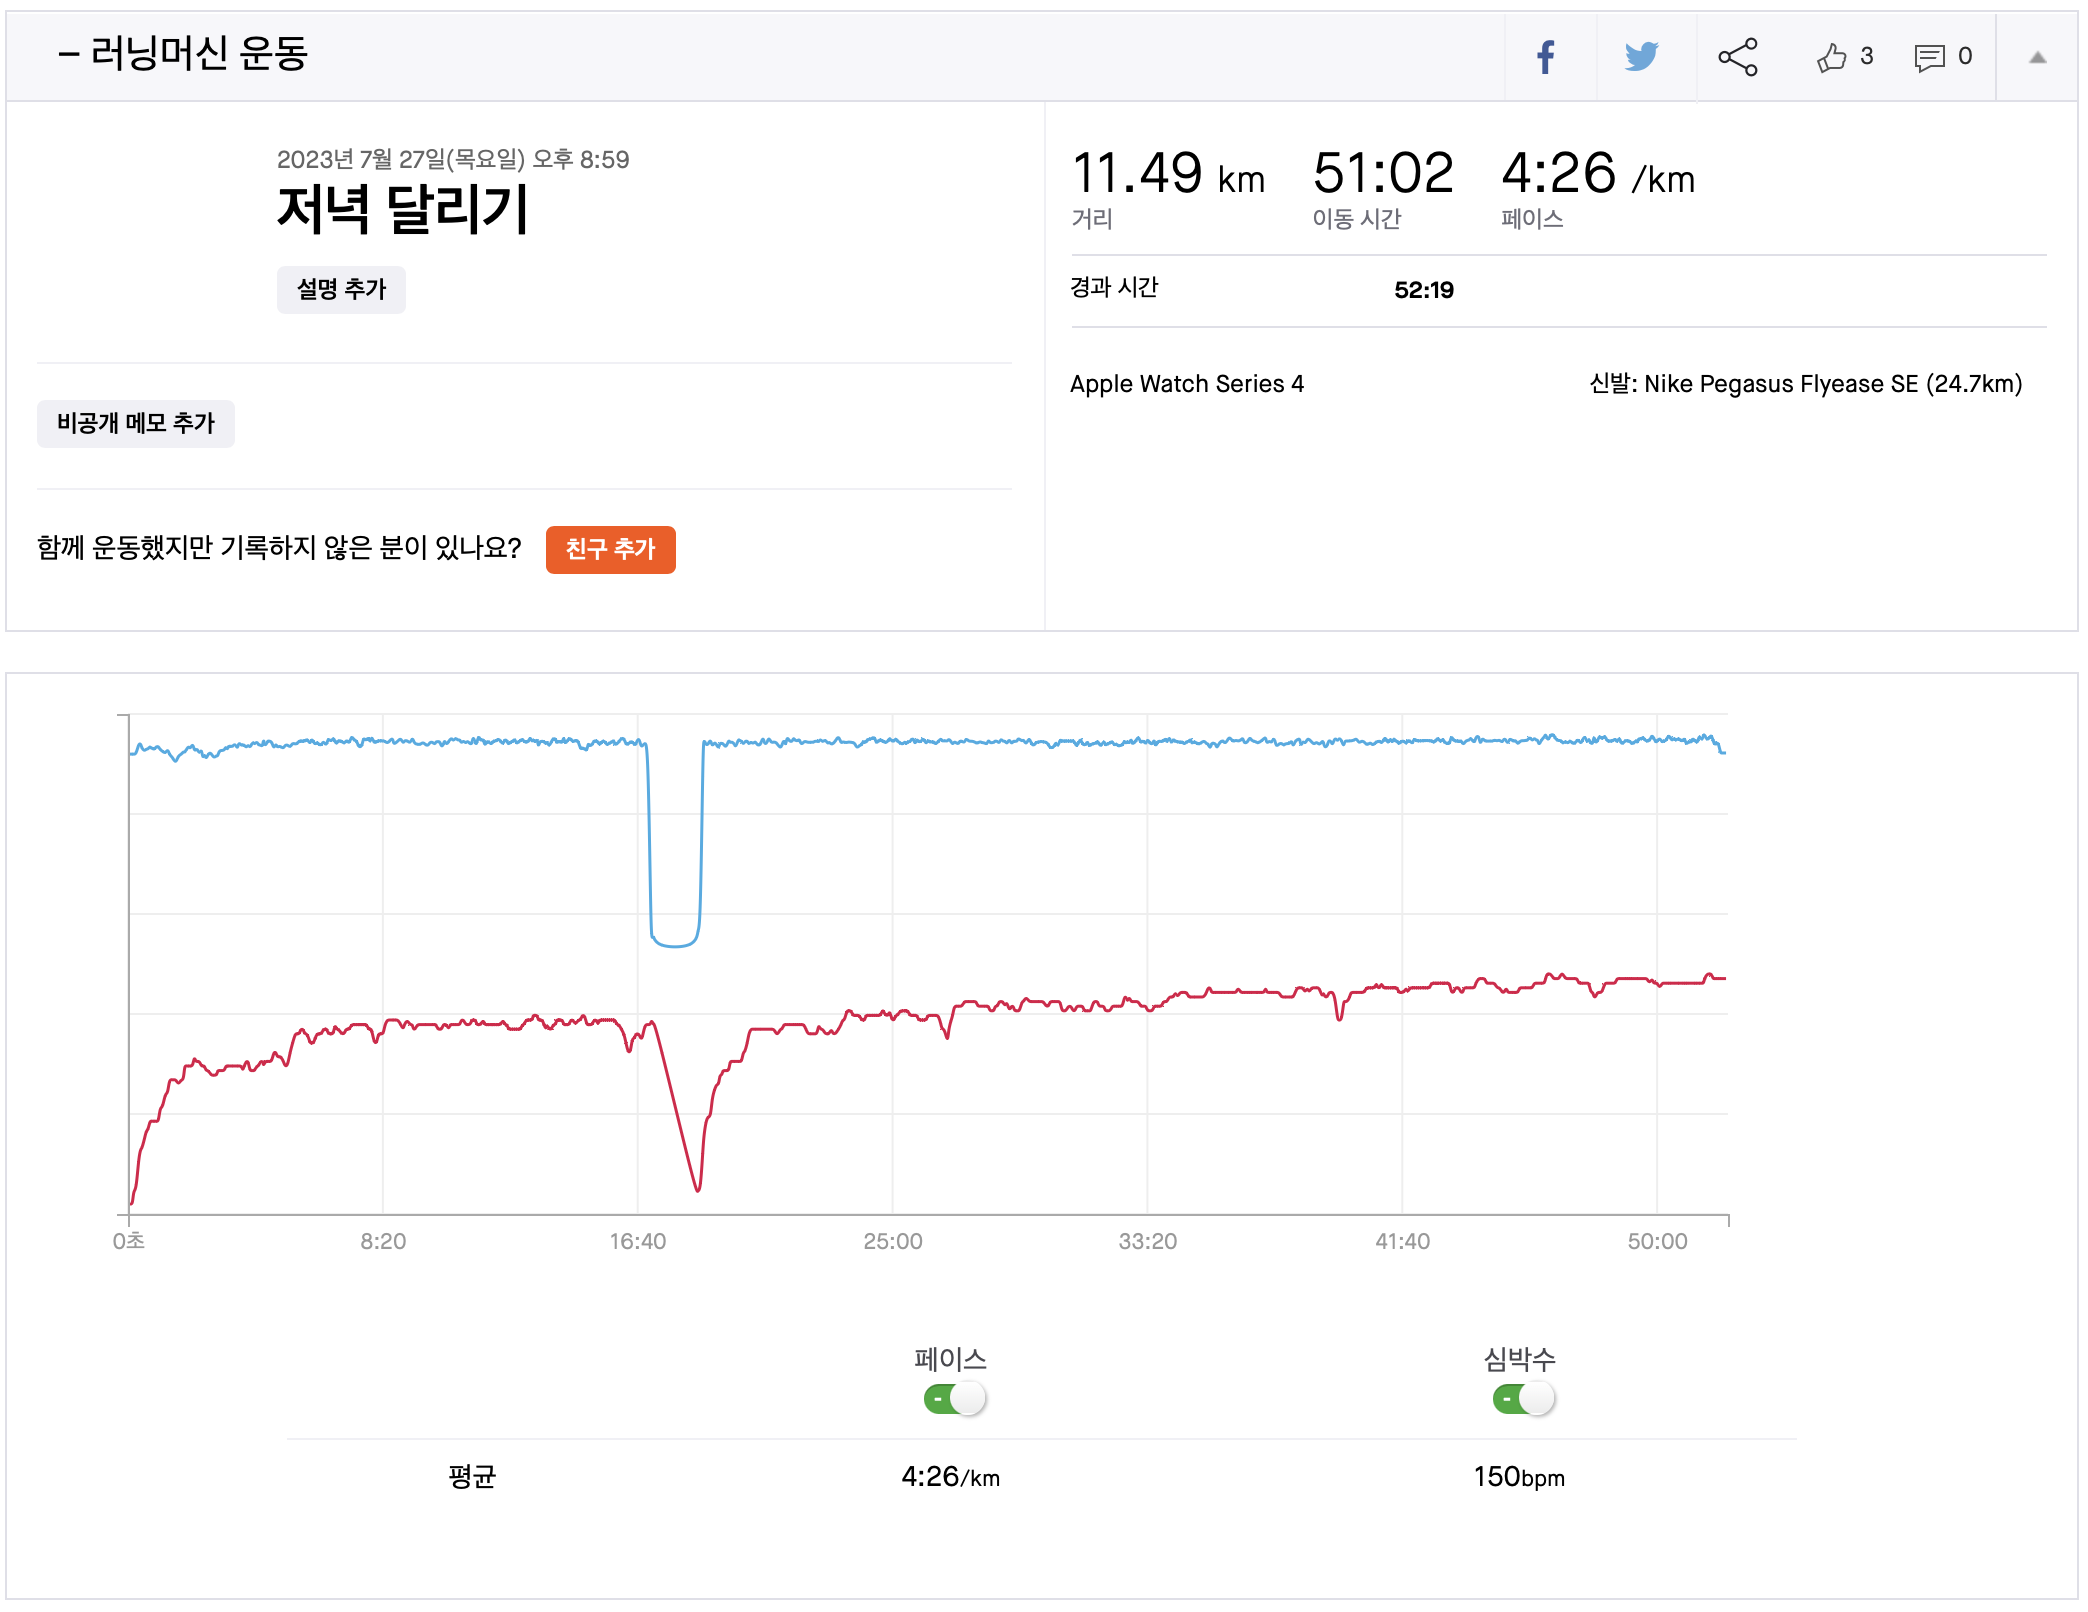Open Nike Pegasus Flyease SE shoe link

pos(1806,384)
